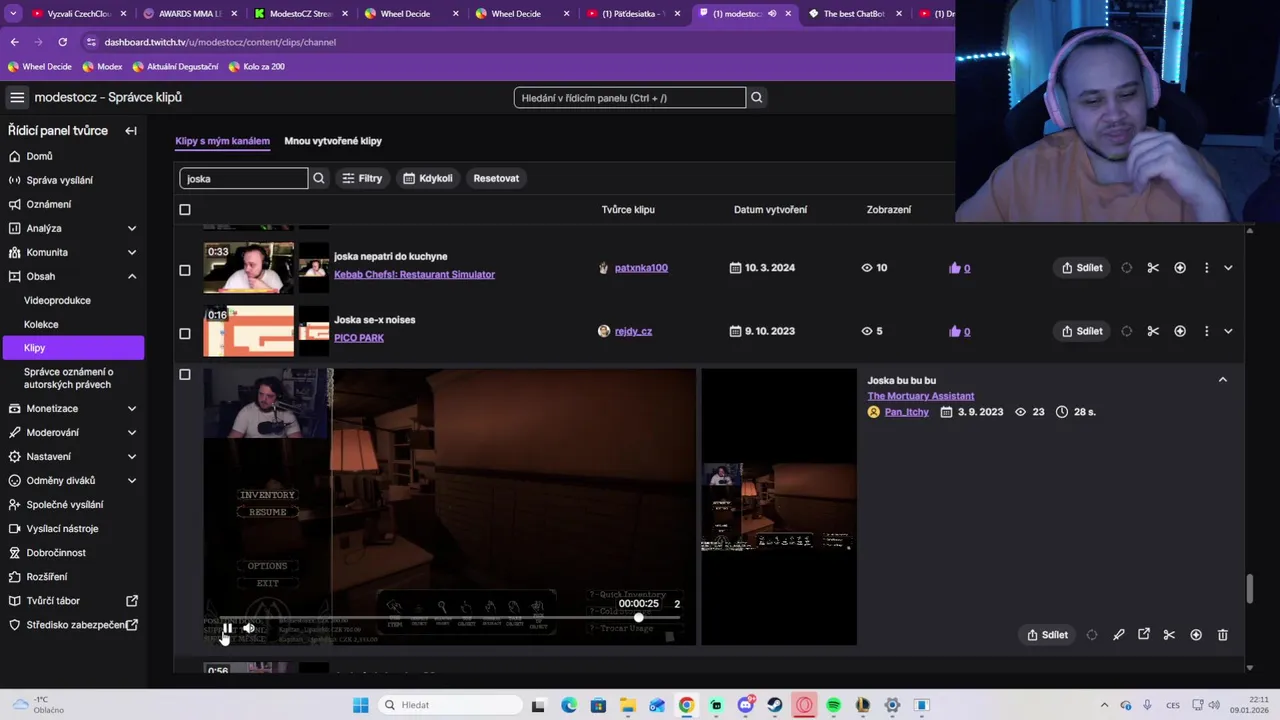Click the clip list vertical scrollbar thumb
The width and height of the screenshot is (1280, 720).
pos(1250,589)
